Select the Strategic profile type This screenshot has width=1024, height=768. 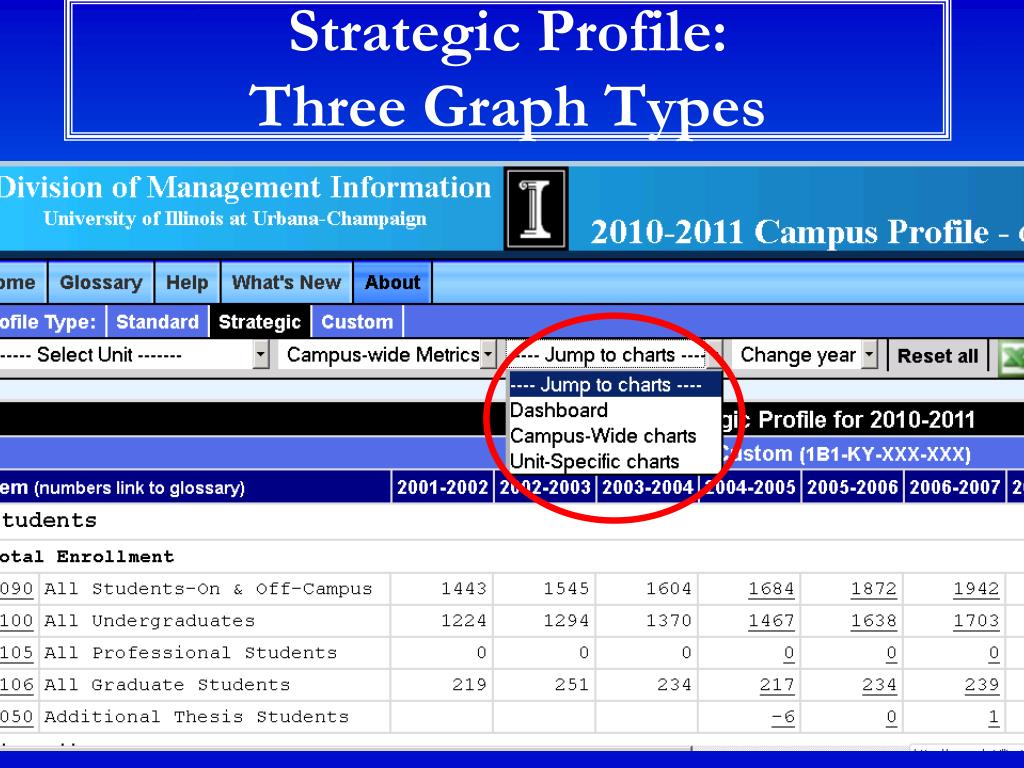[x=260, y=322]
